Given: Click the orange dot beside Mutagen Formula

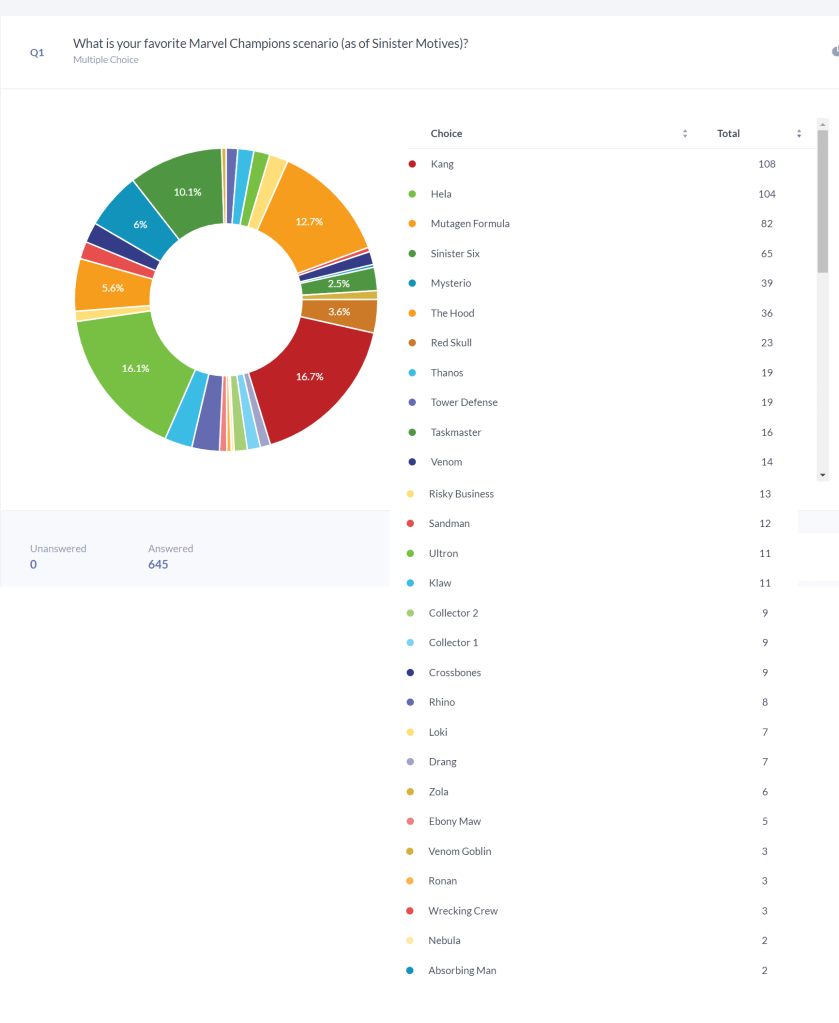Looking at the screenshot, I should point(412,224).
